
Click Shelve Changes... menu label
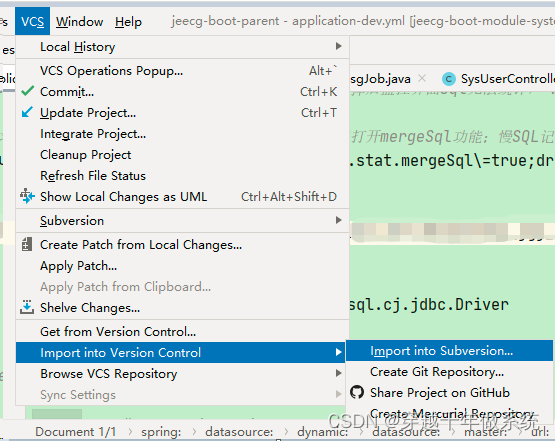(90, 308)
